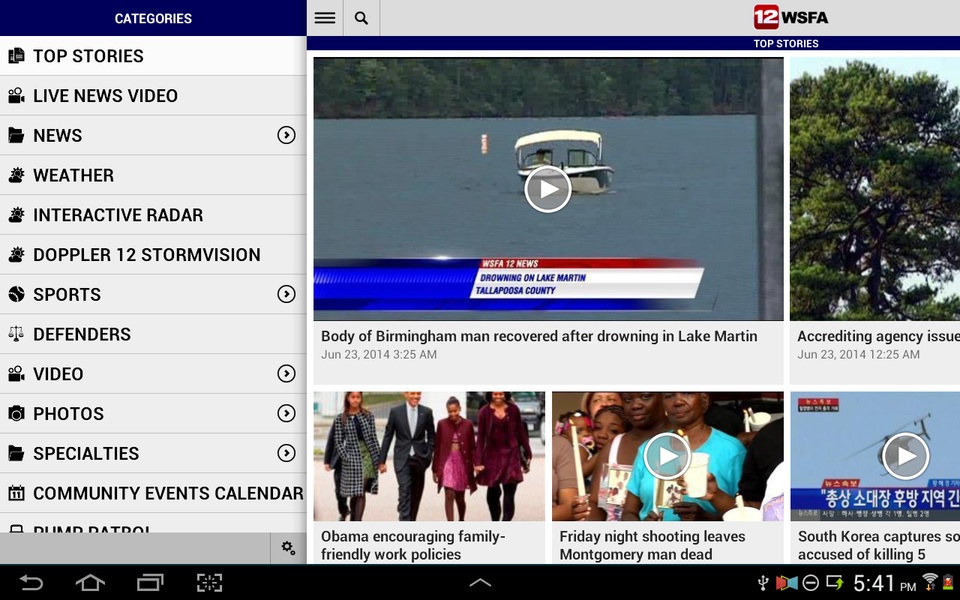The width and height of the screenshot is (960, 600).
Task: Open Friday night shooting Montgomery headline
Action: pyautogui.click(x=652, y=545)
